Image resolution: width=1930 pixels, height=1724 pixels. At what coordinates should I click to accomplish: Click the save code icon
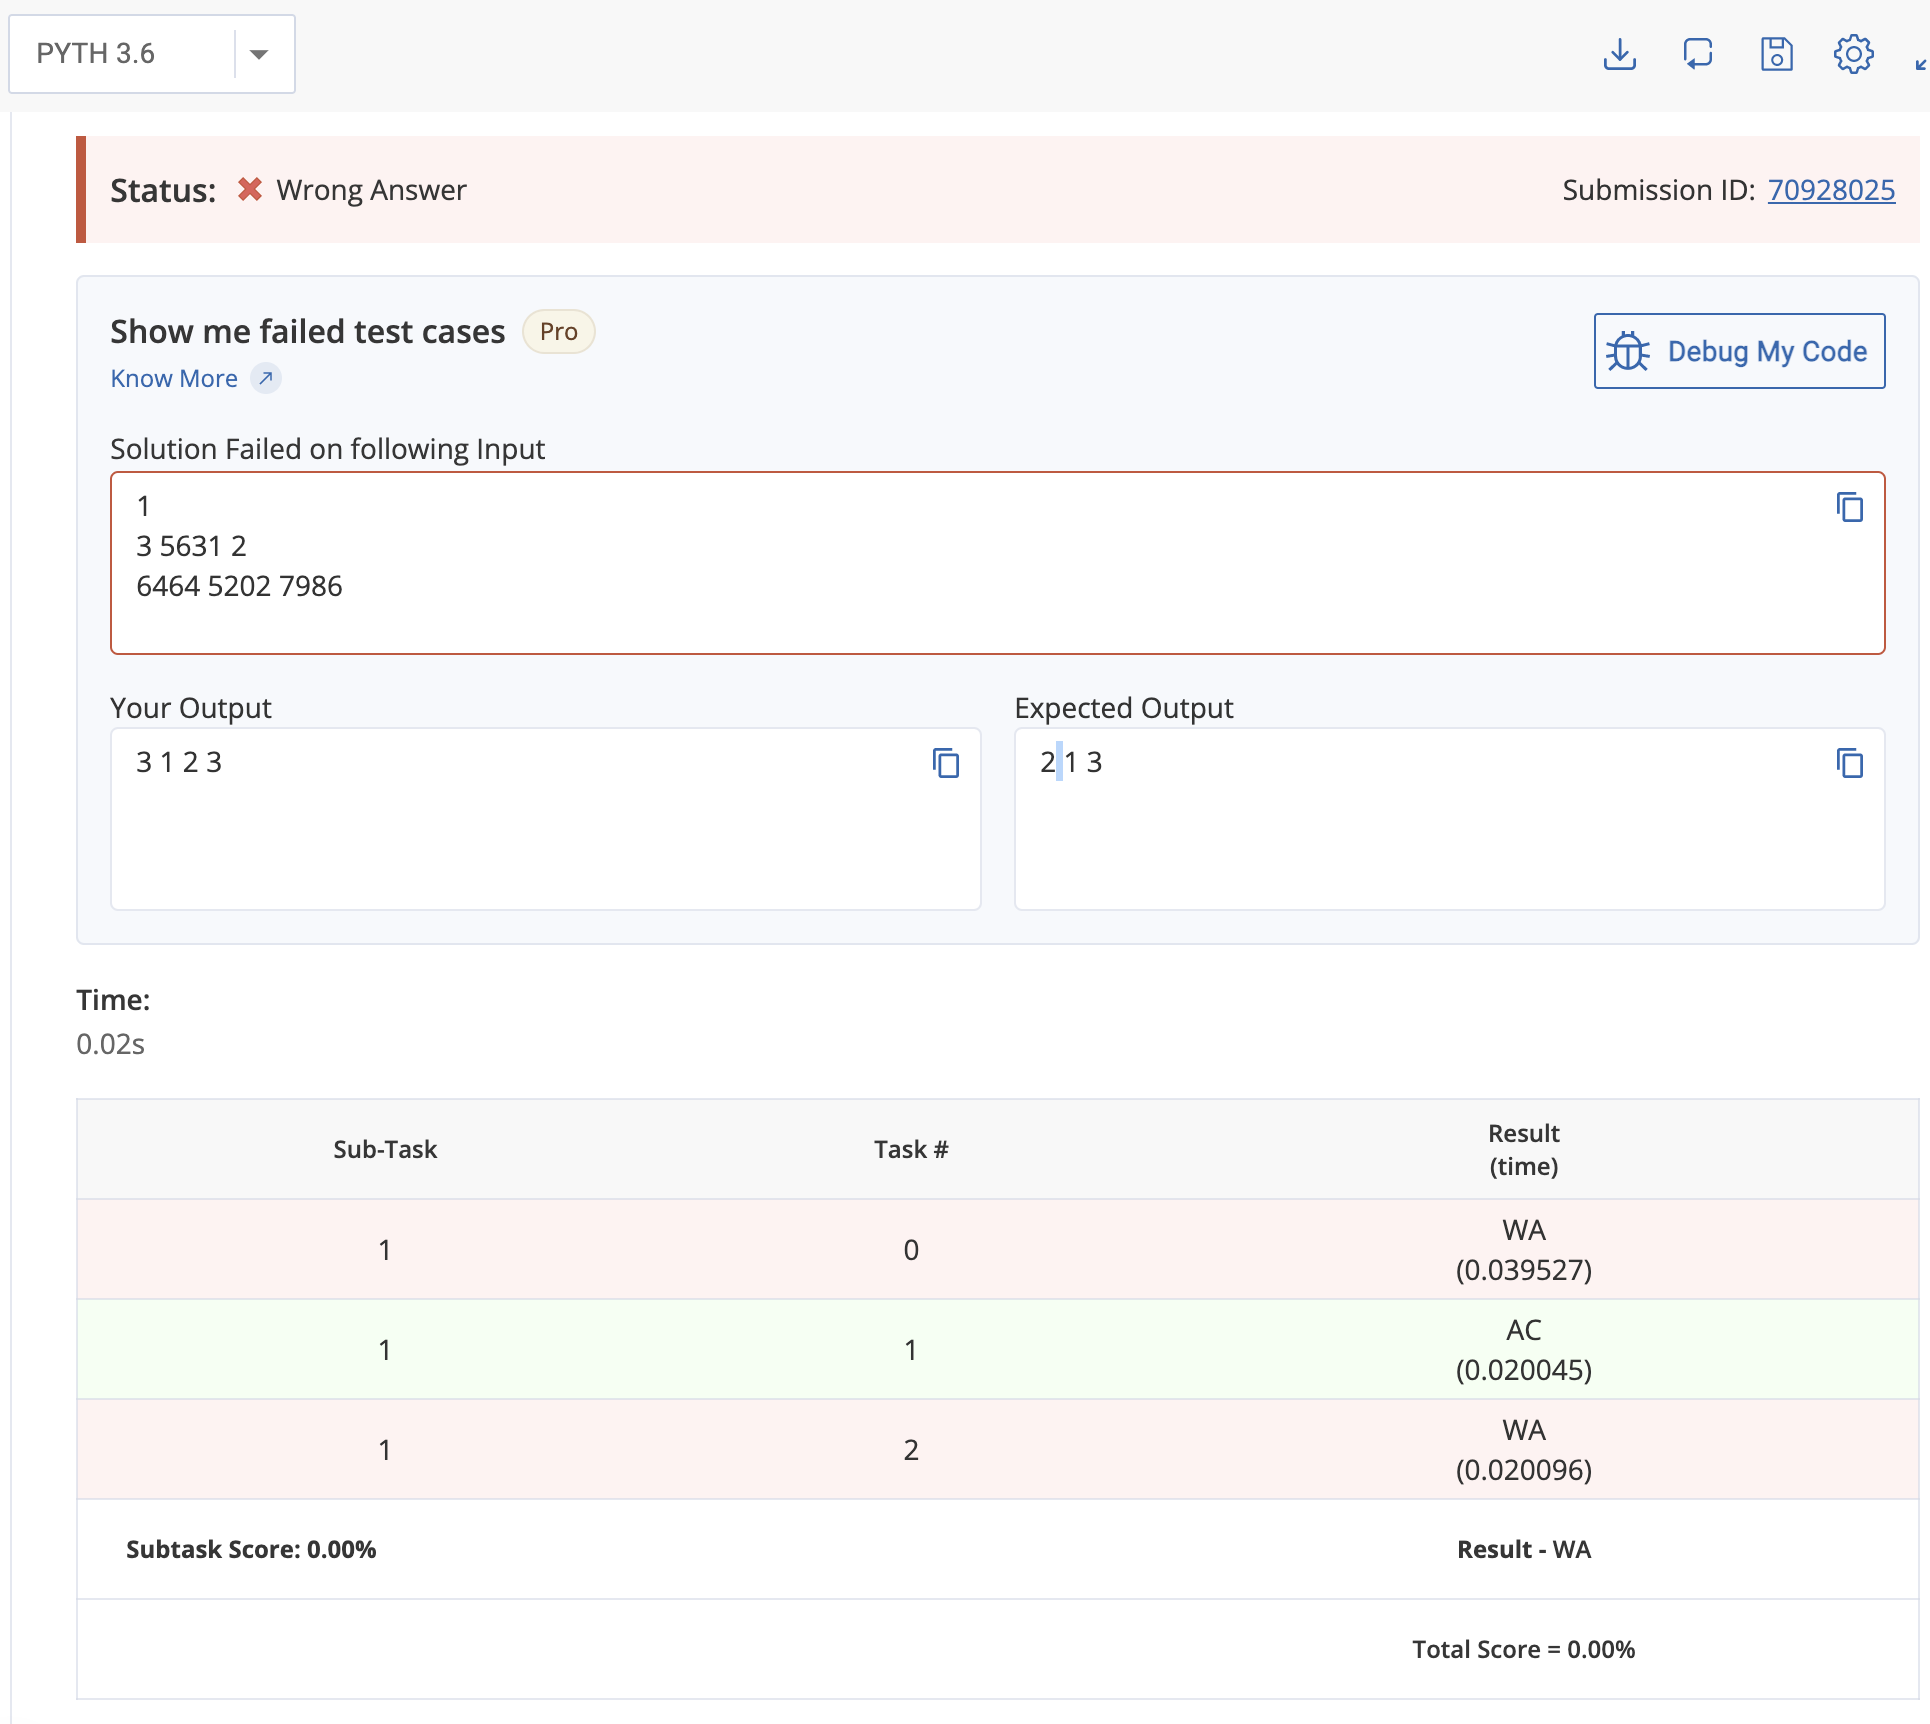point(1776,54)
